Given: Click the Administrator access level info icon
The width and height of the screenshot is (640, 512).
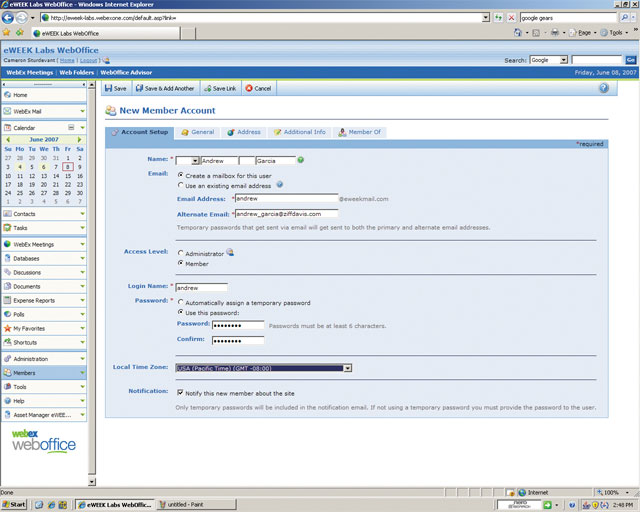Looking at the screenshot, I should (230, 252).
